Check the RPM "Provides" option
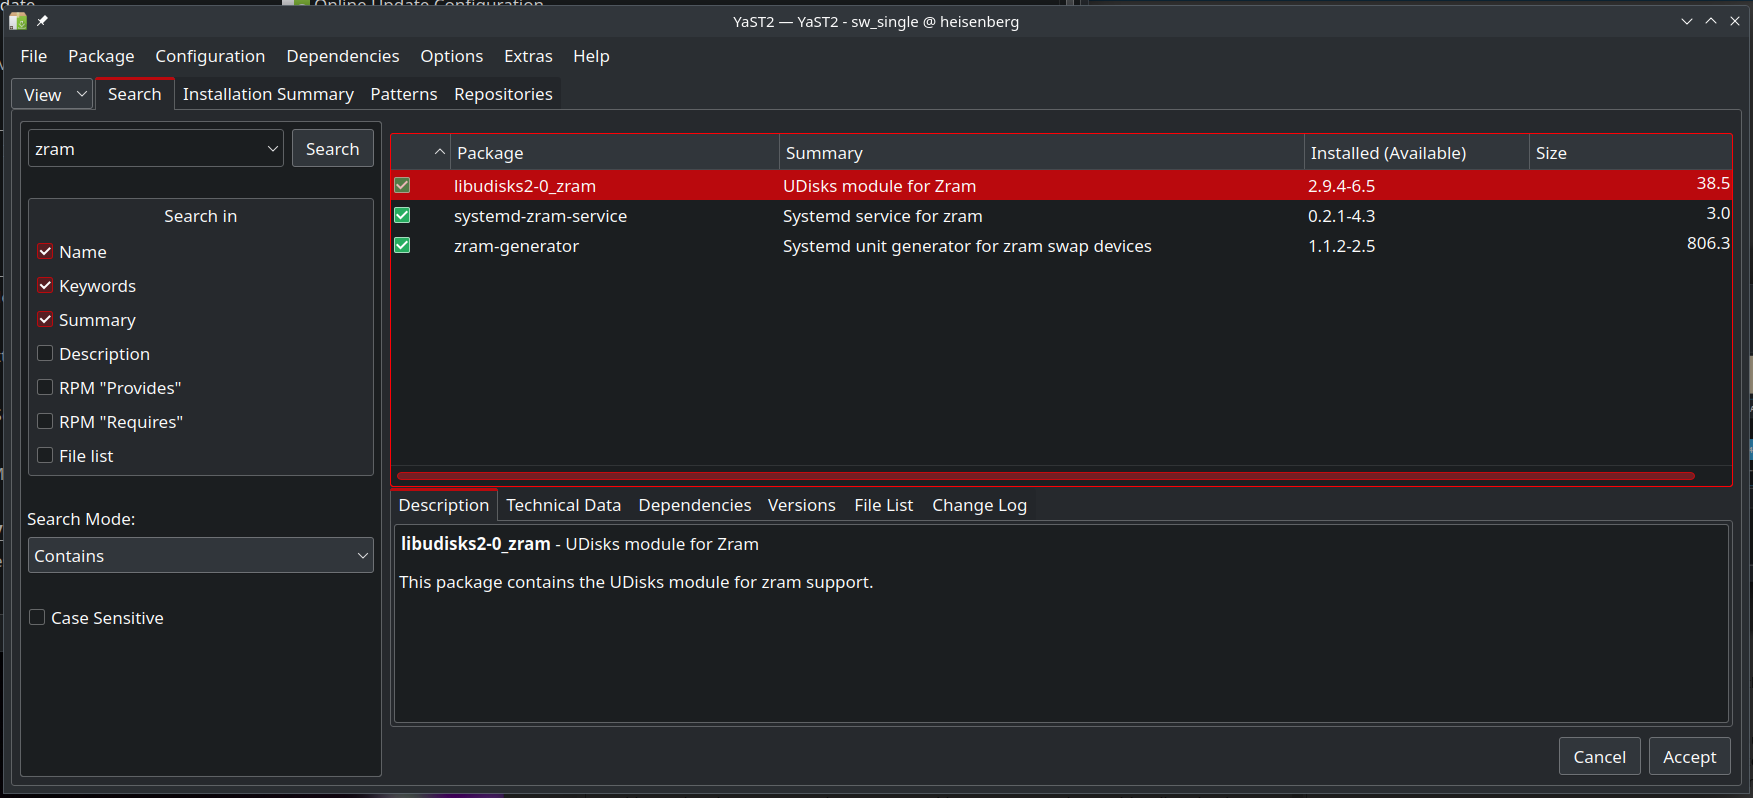This screenshot has width=1753, height=798. tap(45, 387)
